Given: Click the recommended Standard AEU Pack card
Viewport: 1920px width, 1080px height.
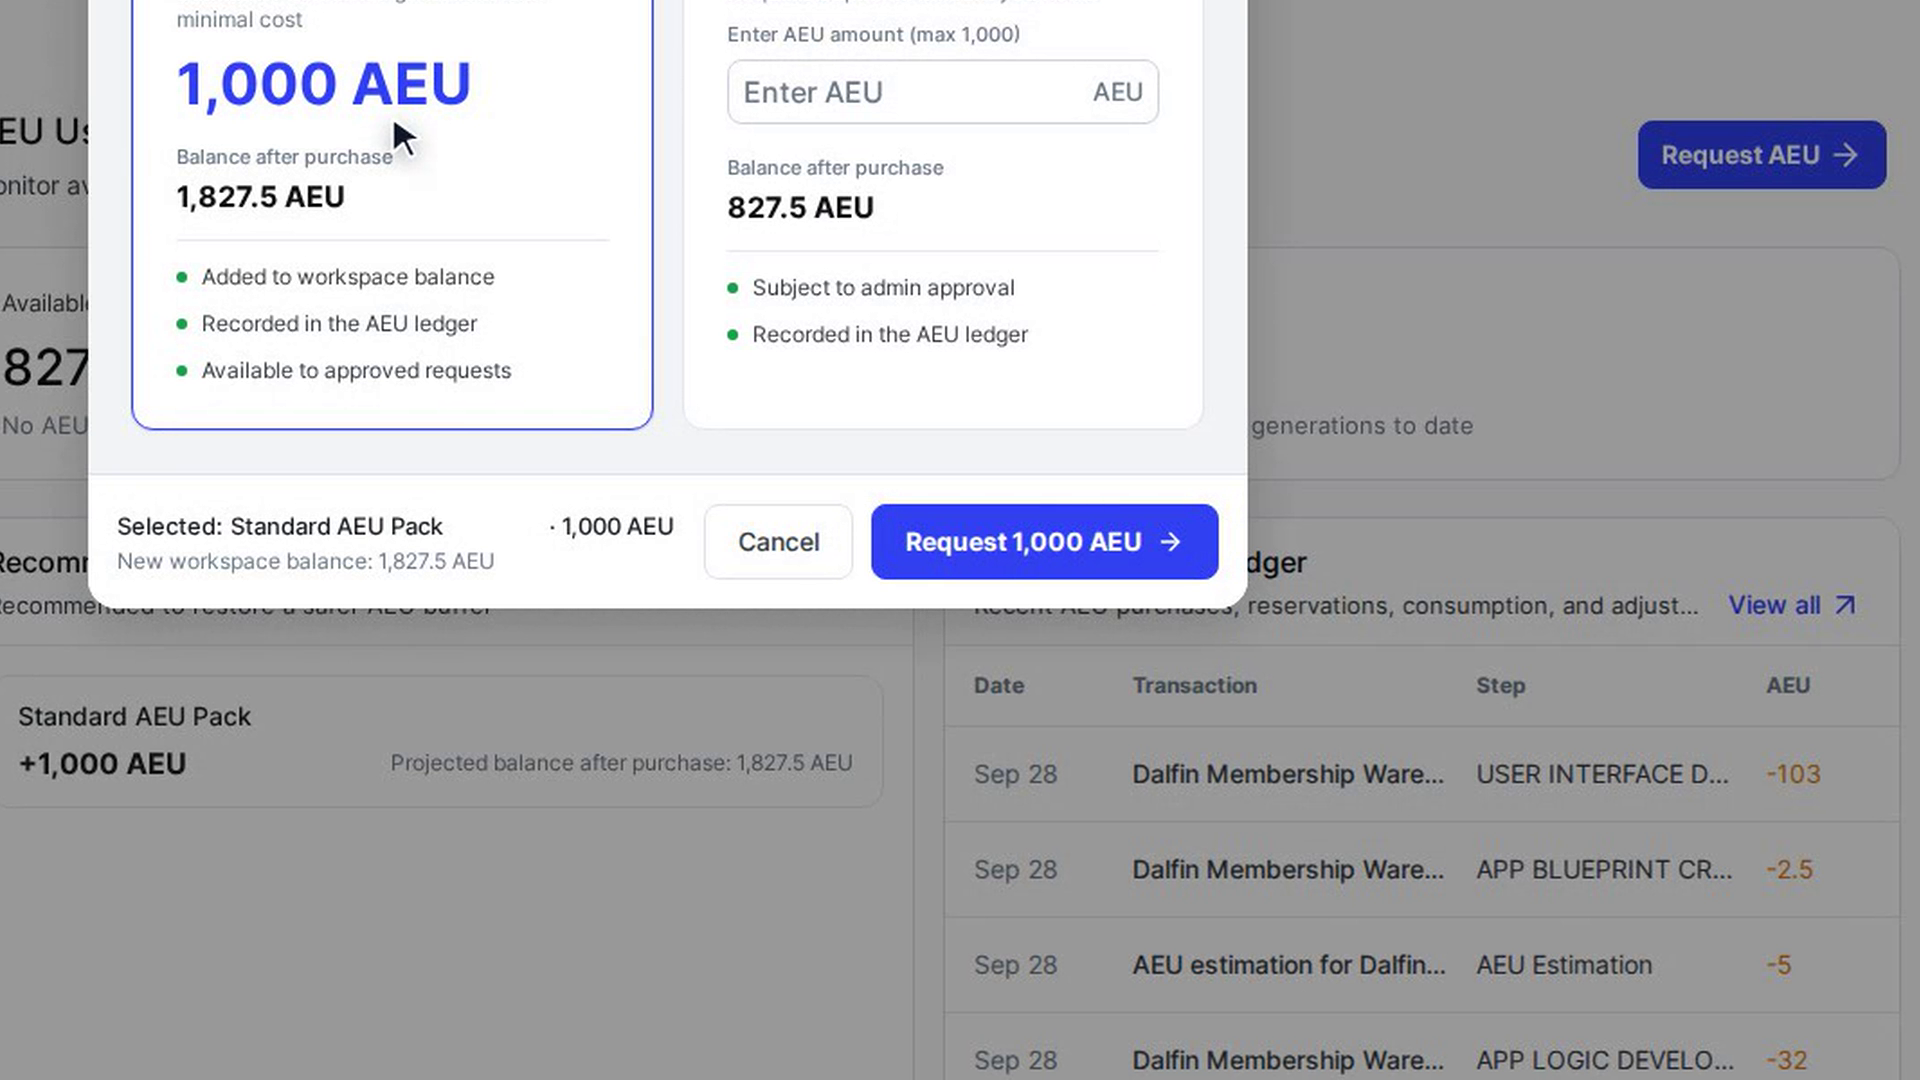Looking at the screenshot, I should click(x=440, y=741).
